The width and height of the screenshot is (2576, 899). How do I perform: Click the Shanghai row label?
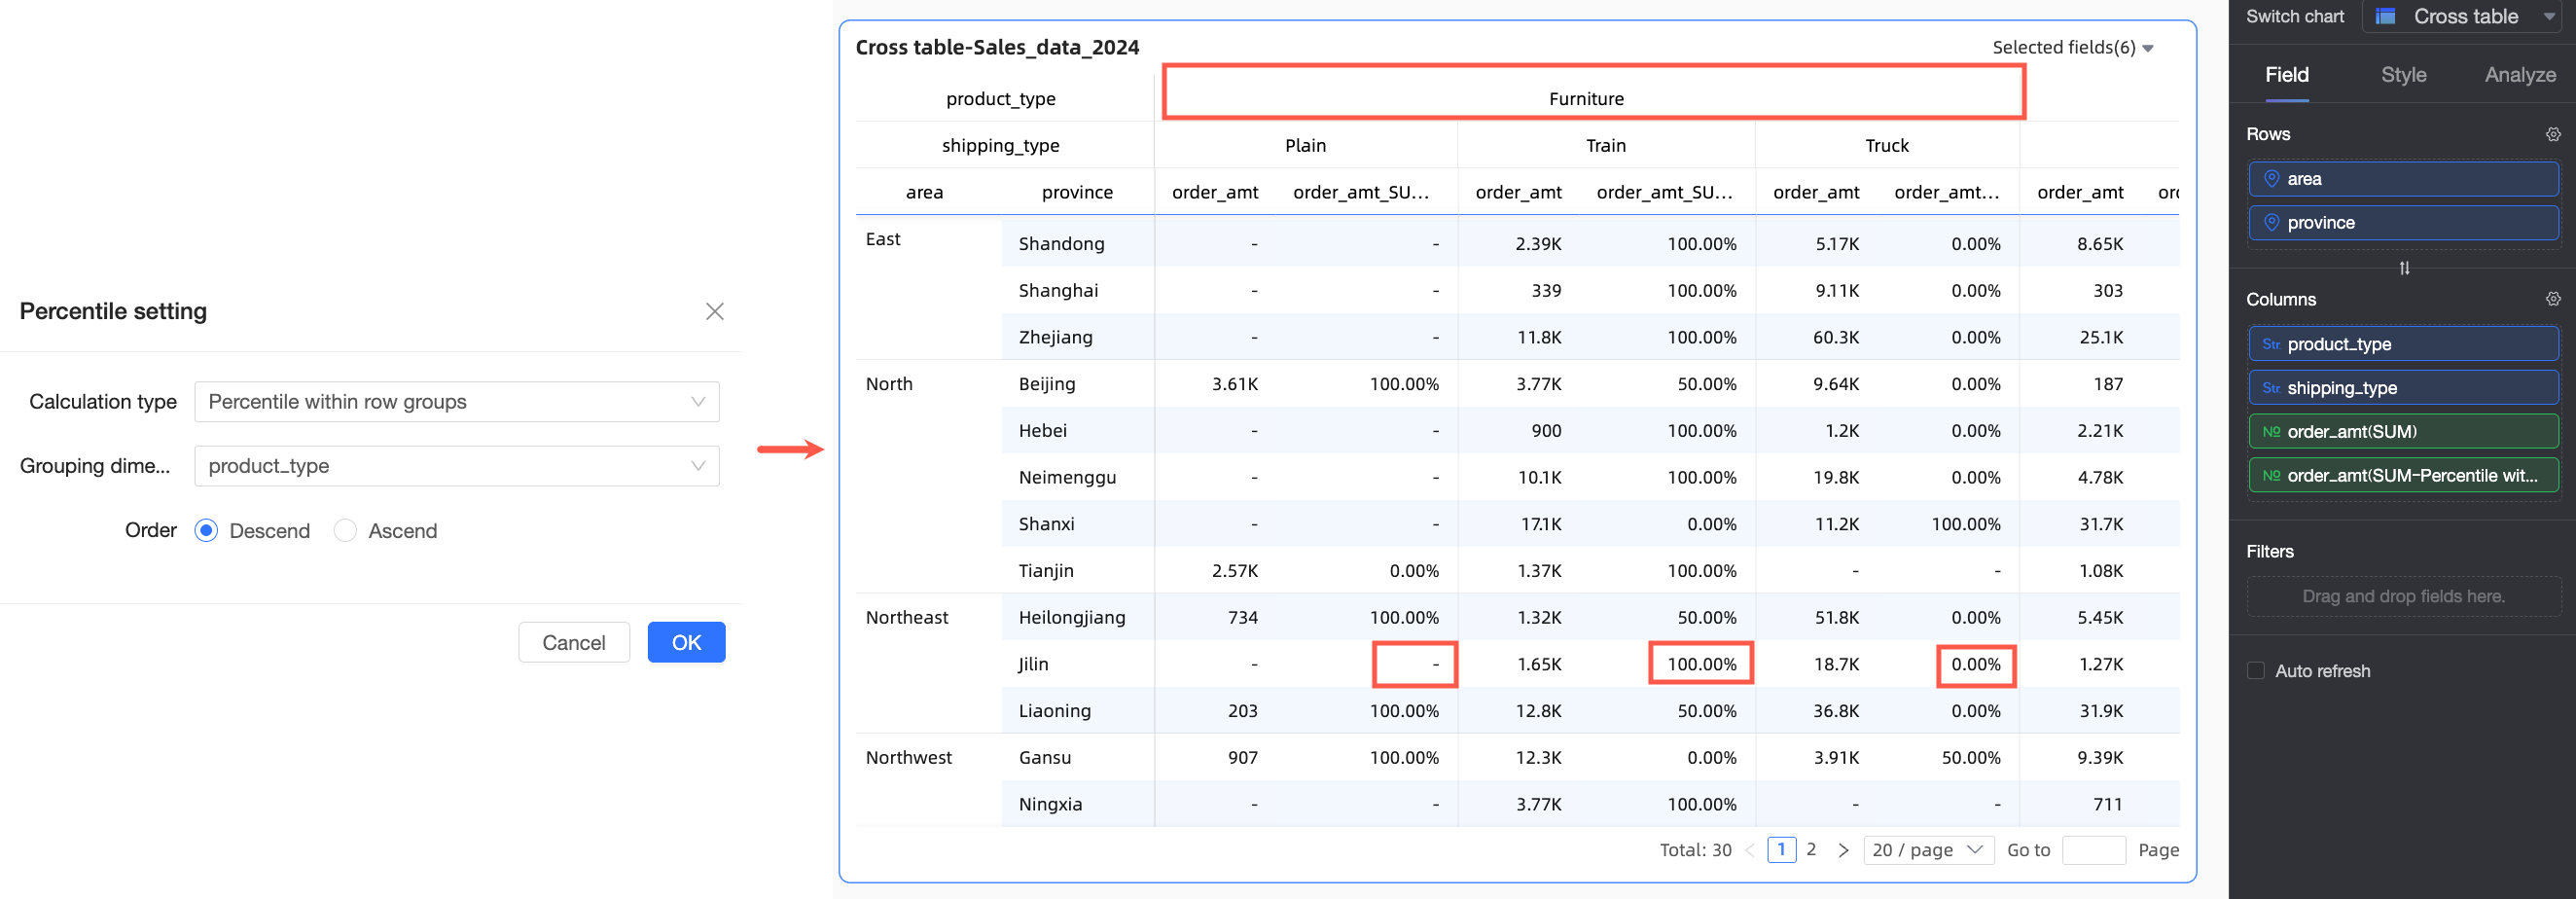tap(1058, 291)
